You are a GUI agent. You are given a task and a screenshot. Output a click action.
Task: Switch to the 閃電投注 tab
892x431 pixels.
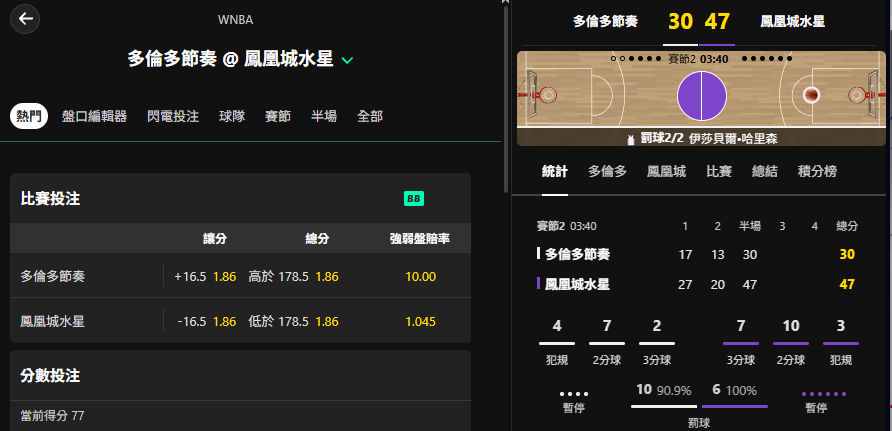point(173,117)
